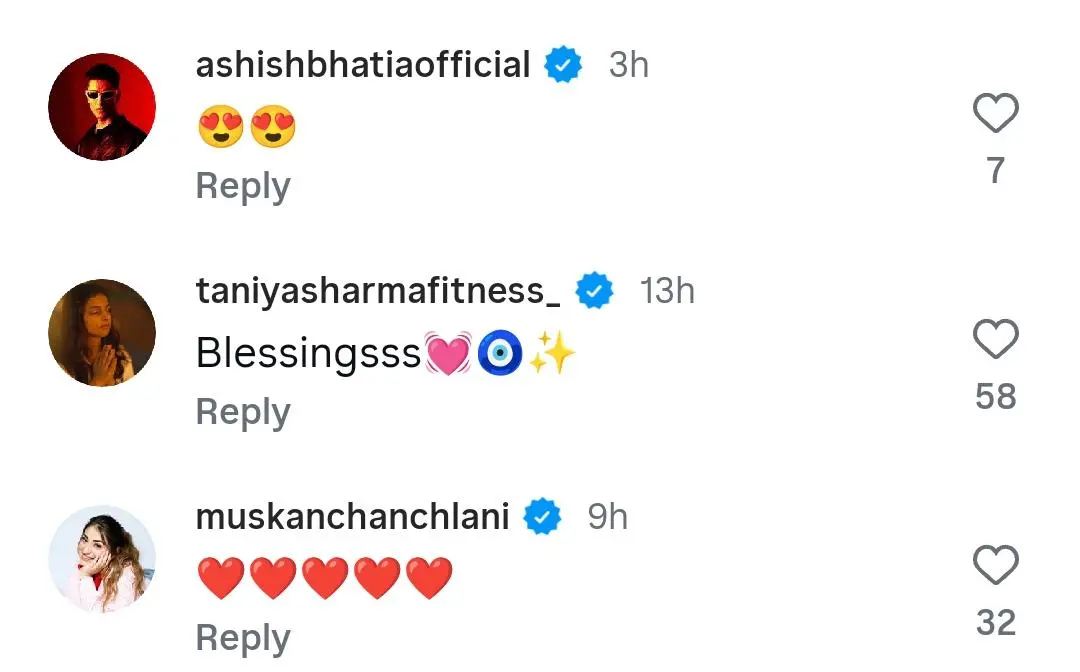
Task: Click verified badge next to taniyasharmafitness_
Action: [596, 292]
